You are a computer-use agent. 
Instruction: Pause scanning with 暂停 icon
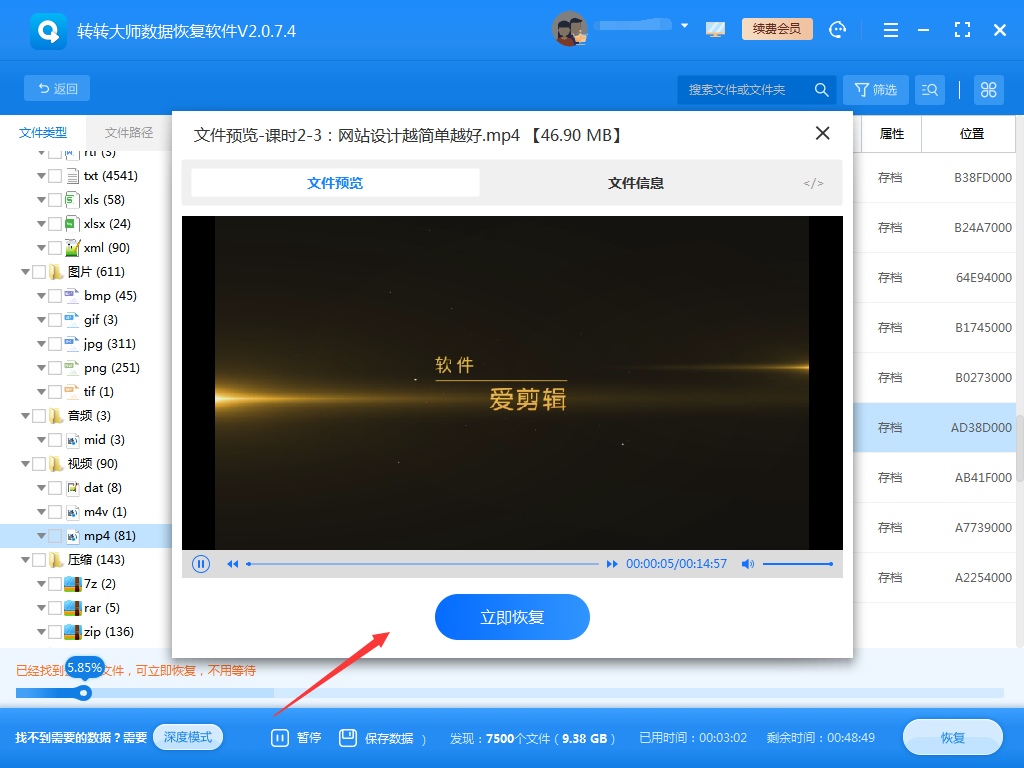pyautogui.click(x=280, y=738)
